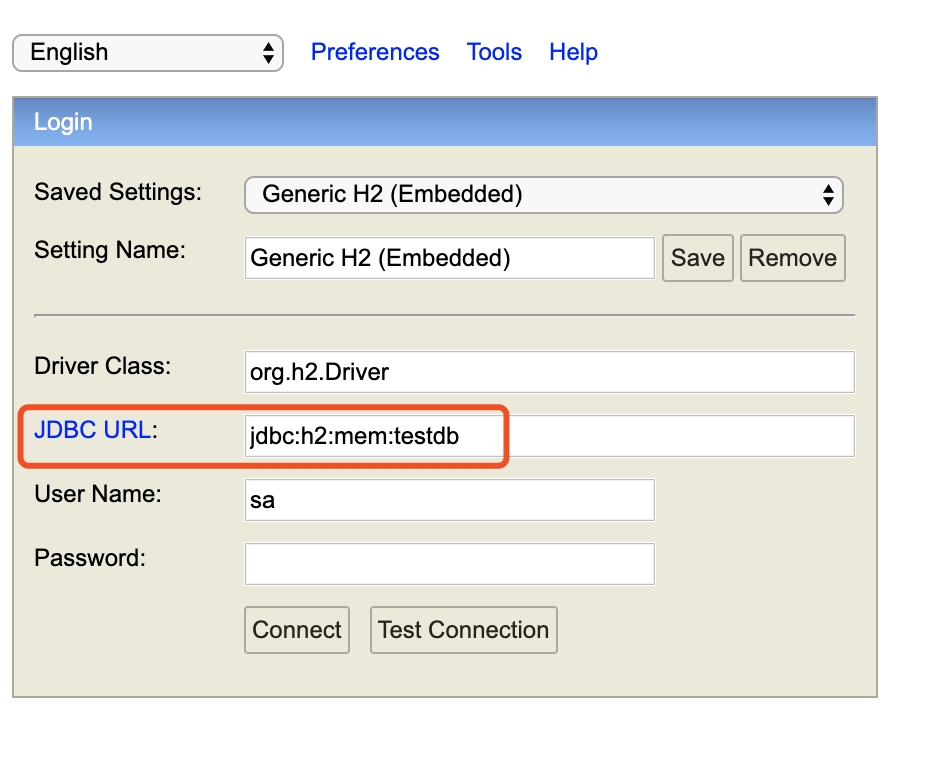Click the Save button

pyautogui.click(x=697, y=258)
